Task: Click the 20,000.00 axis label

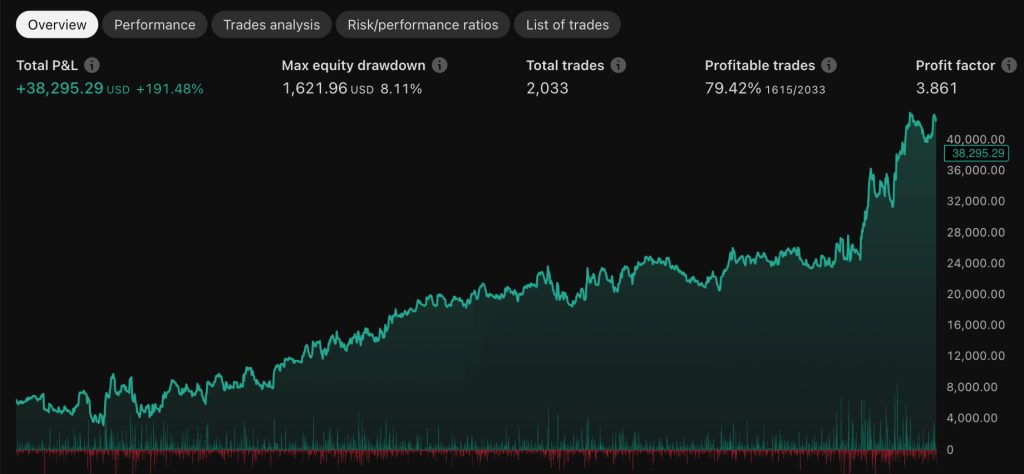Action: [976, 294]
